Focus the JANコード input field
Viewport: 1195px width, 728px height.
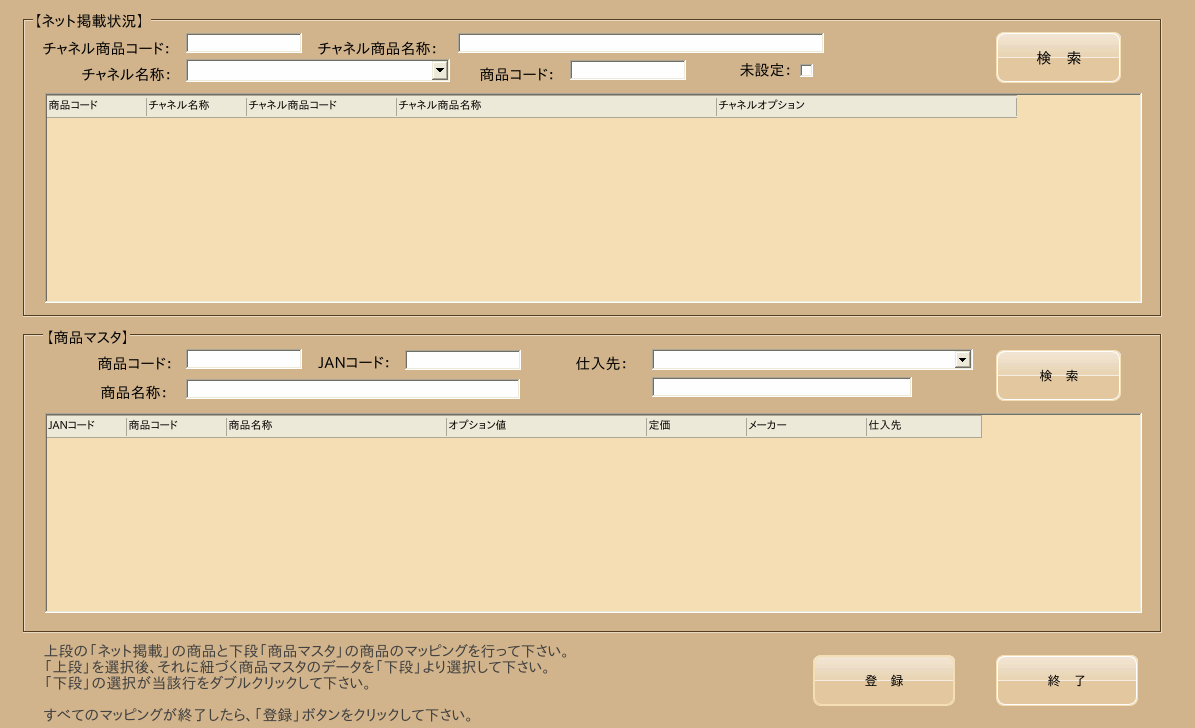[463, 360]
